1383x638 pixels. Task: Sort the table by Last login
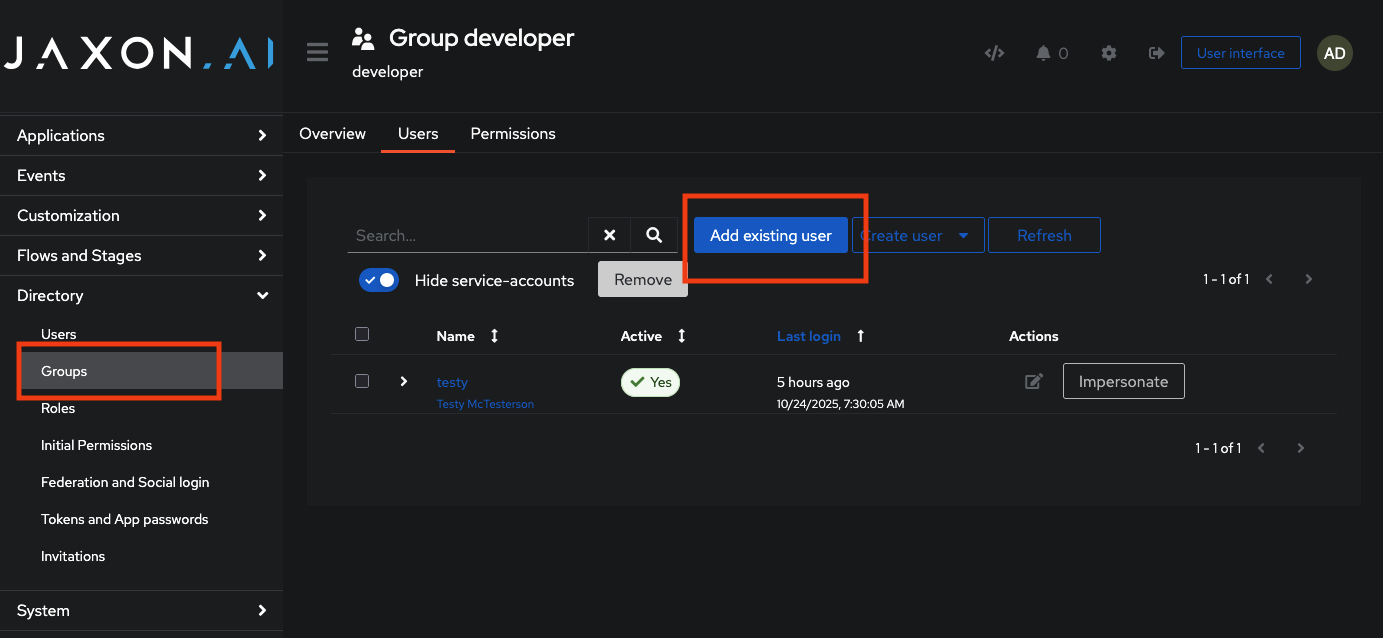coord(809,336)
